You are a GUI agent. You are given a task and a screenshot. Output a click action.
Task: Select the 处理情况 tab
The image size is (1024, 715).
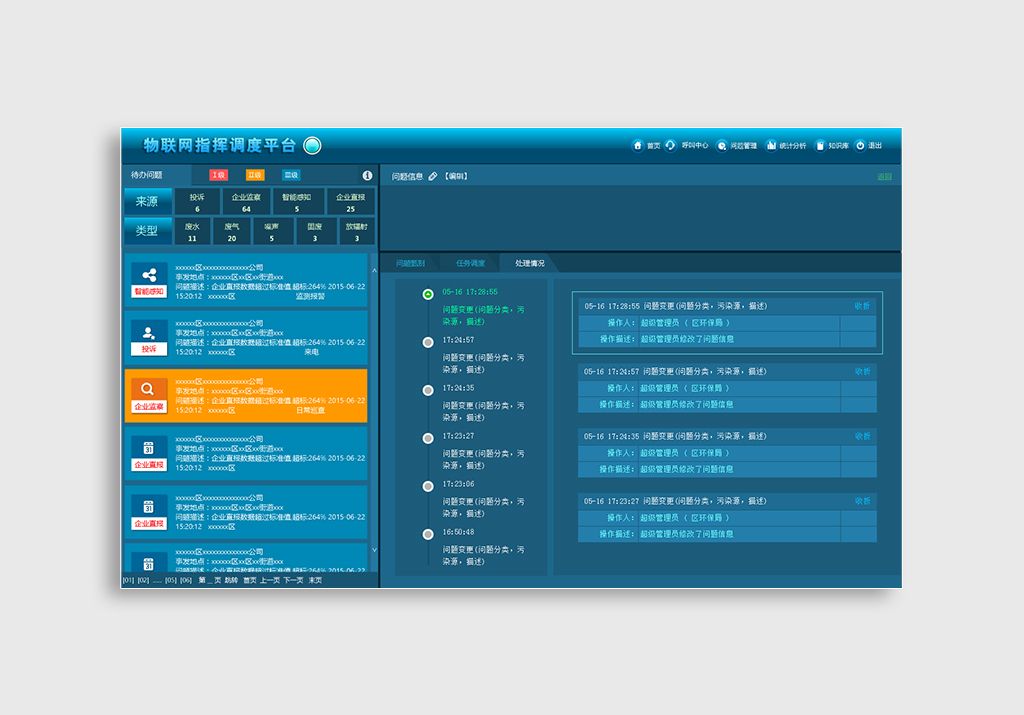(x=530, y=263)
